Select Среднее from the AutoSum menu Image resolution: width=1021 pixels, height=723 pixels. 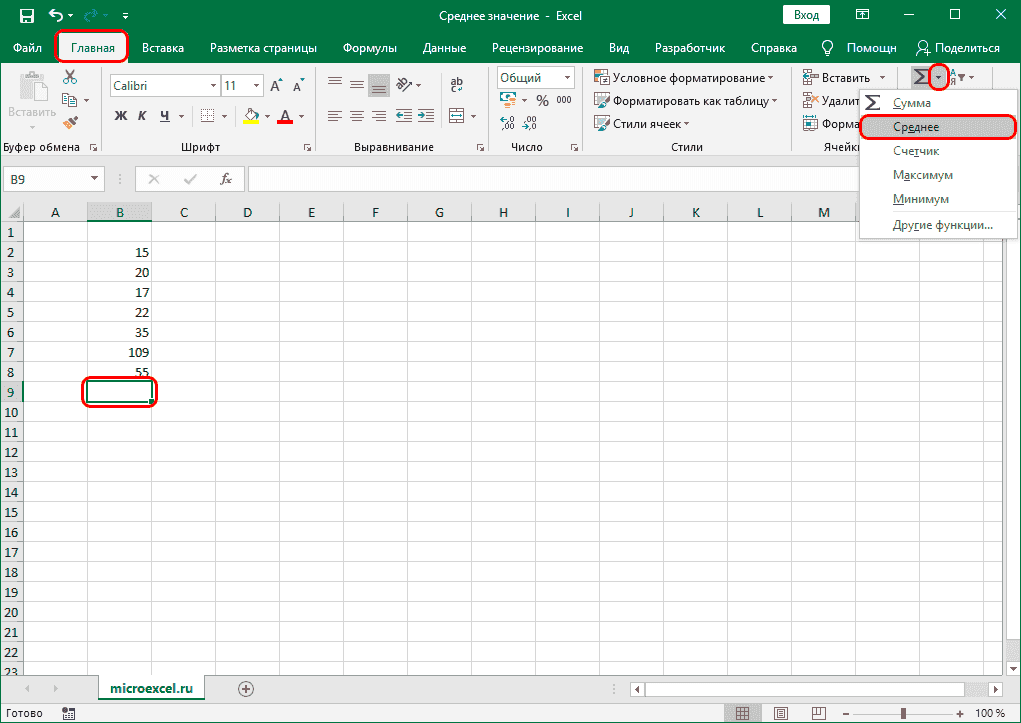click(x=937, y=126)
